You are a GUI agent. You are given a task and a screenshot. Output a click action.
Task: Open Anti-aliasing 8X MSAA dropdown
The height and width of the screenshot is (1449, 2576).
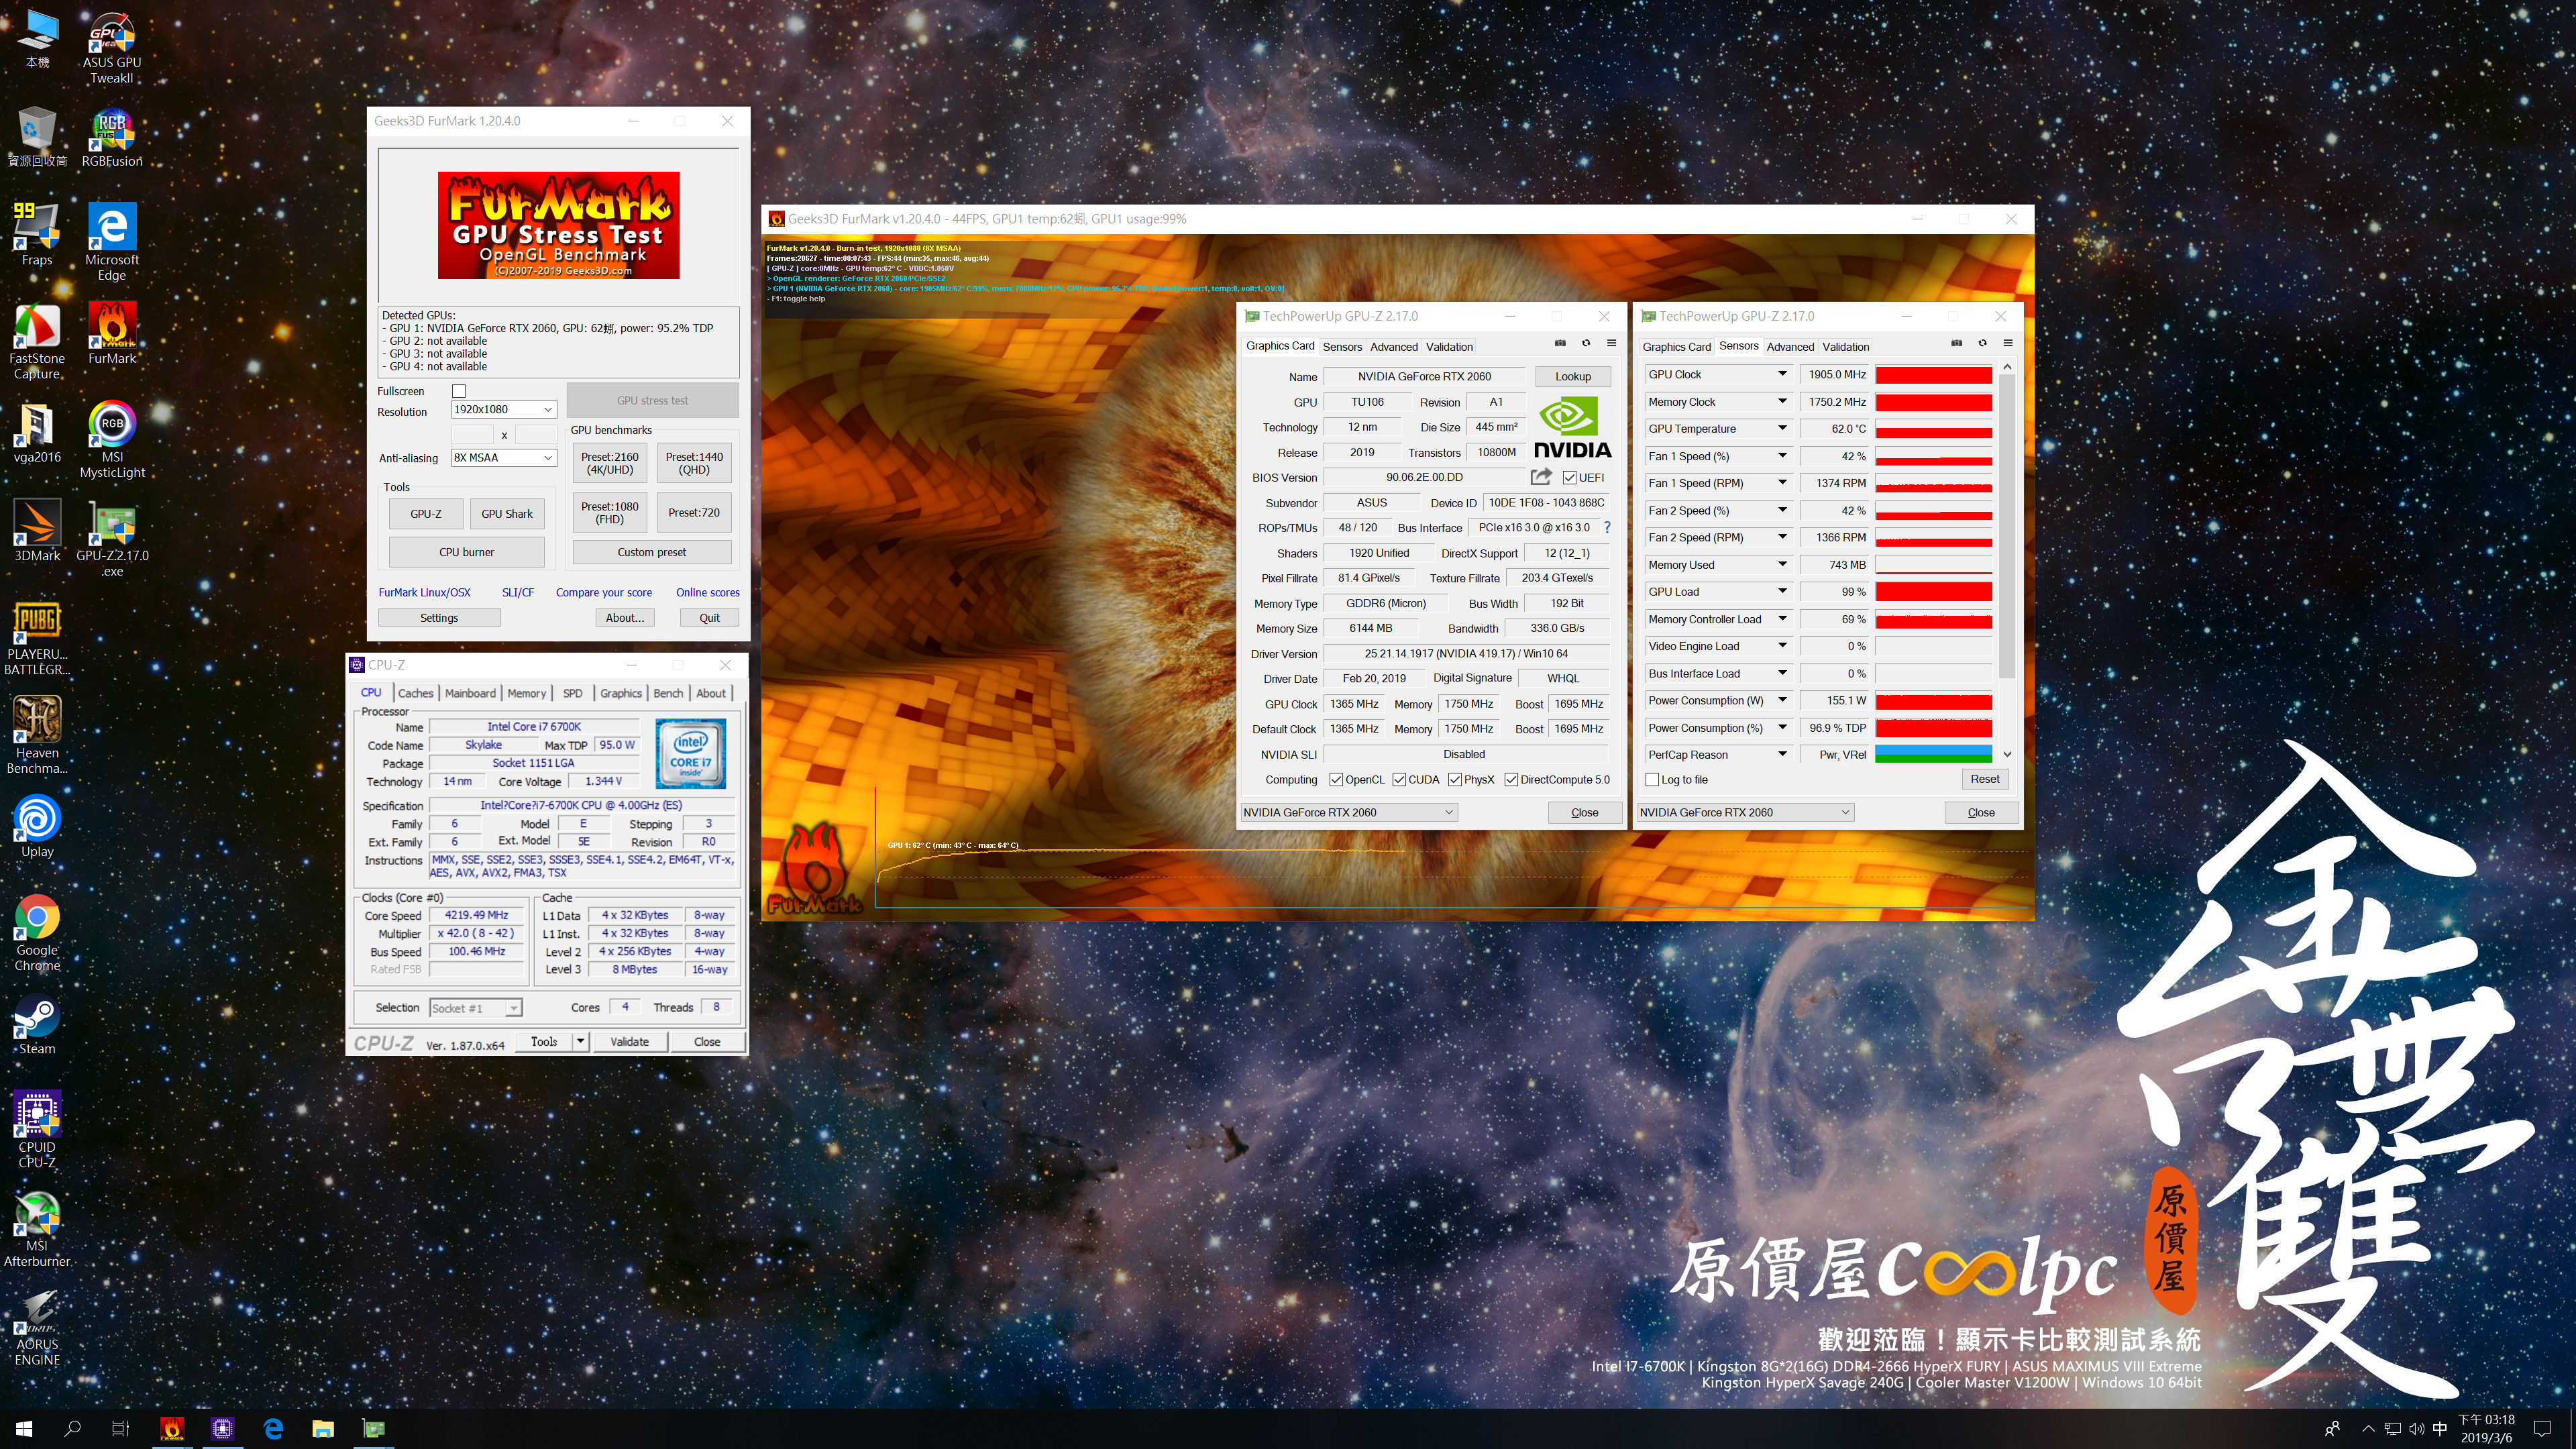pos(503,457)
